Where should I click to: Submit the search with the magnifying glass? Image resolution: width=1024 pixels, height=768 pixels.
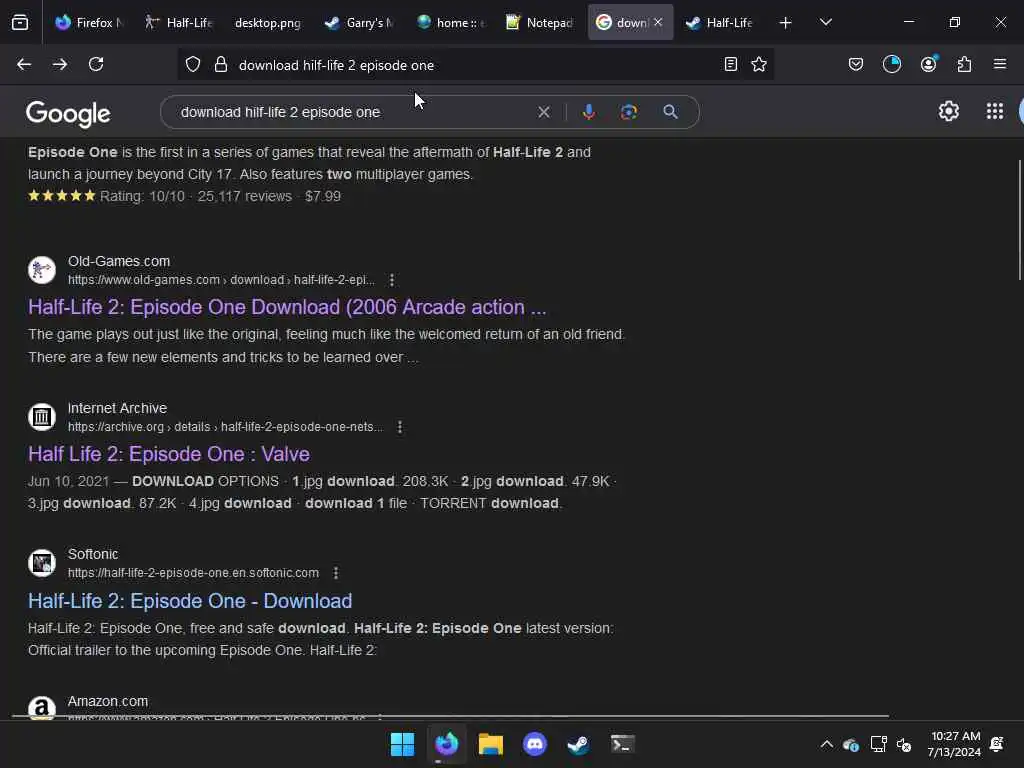[x=670, y=112]
